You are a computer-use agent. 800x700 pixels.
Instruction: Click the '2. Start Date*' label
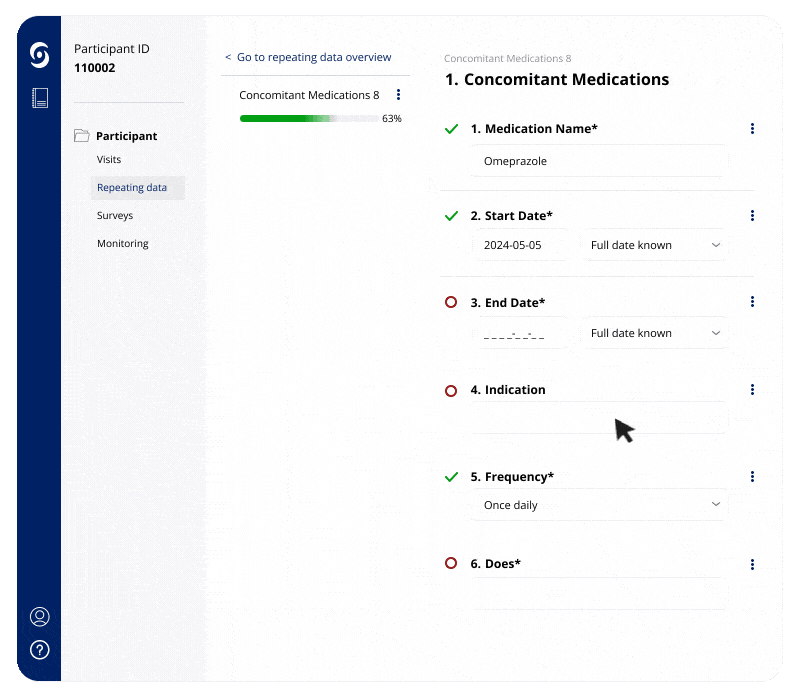click(x=511, y=216)
